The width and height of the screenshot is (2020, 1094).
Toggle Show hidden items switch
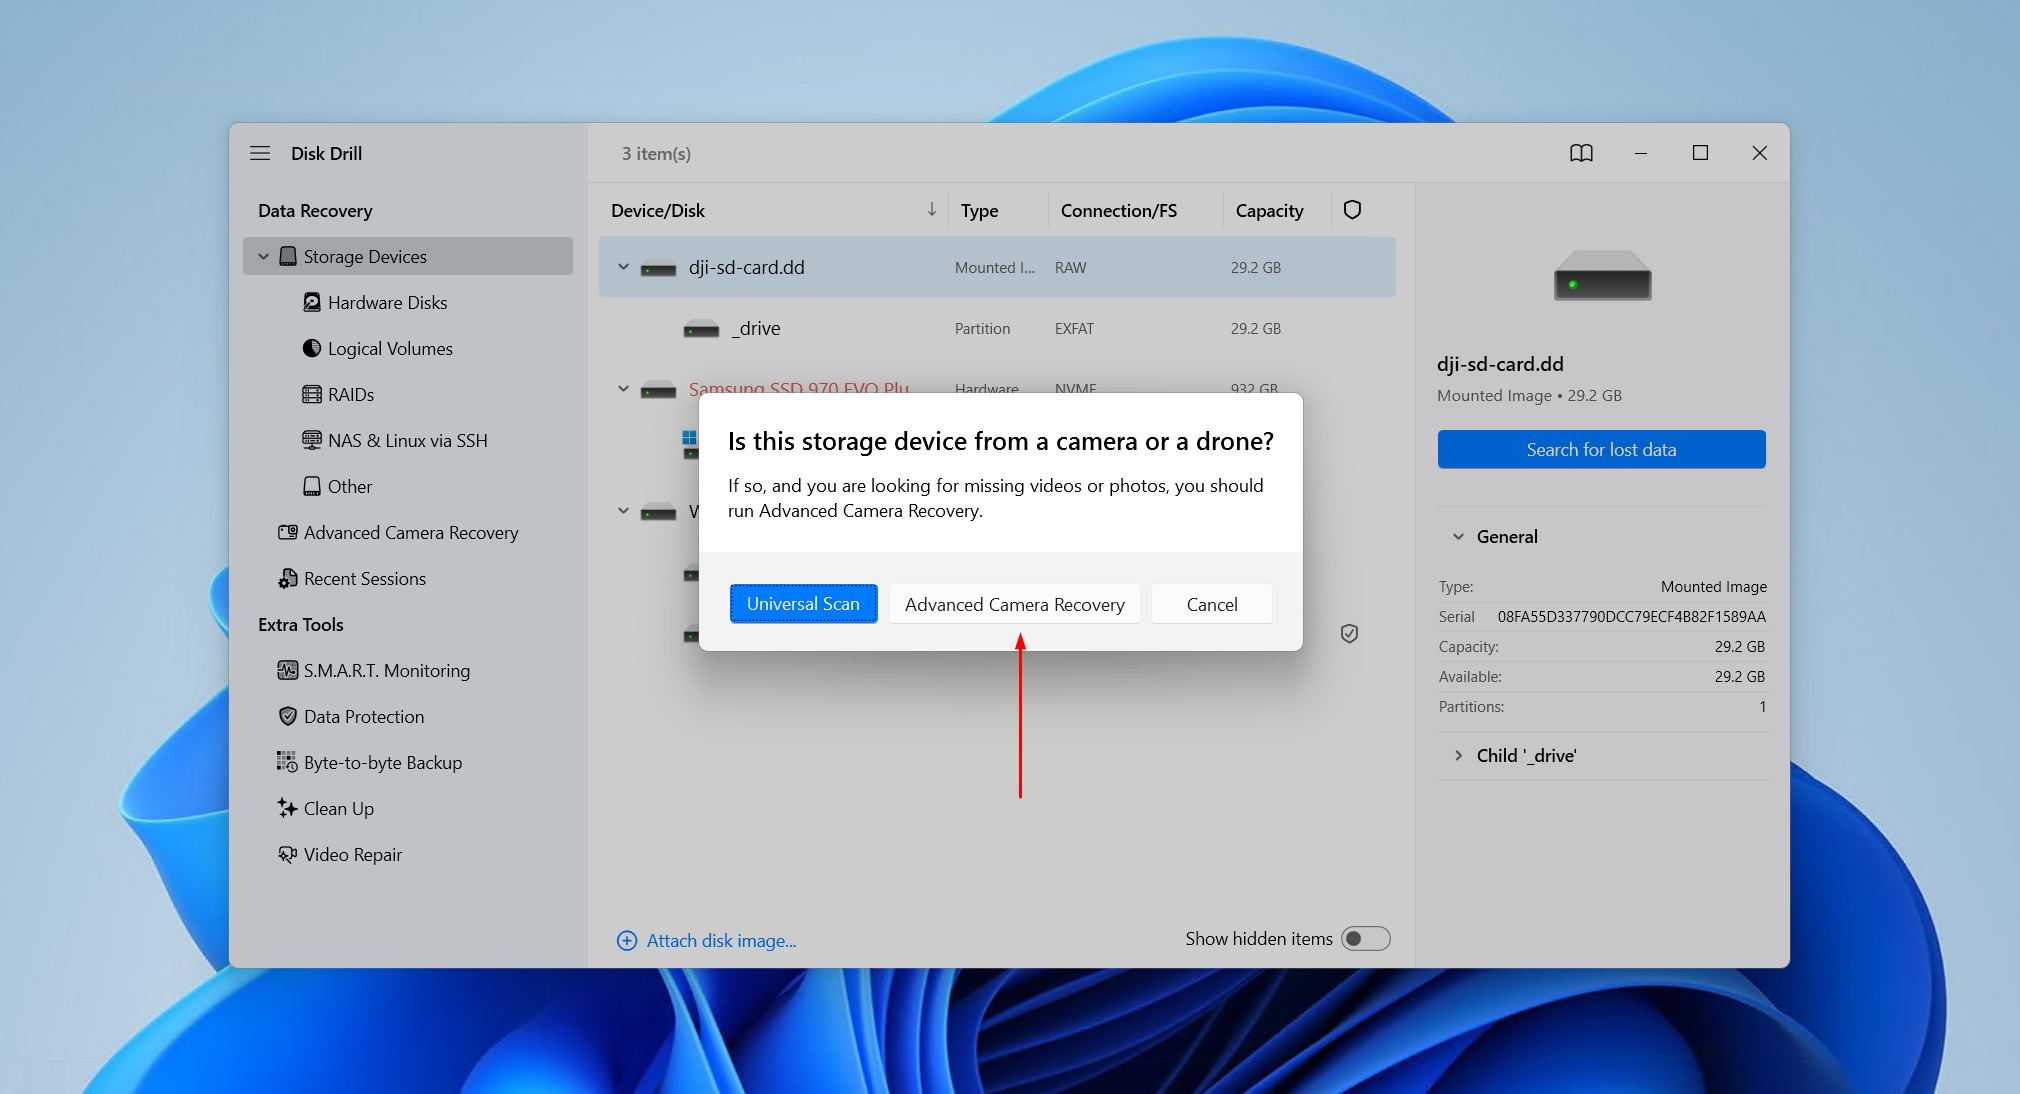(x=1365, y=938)
